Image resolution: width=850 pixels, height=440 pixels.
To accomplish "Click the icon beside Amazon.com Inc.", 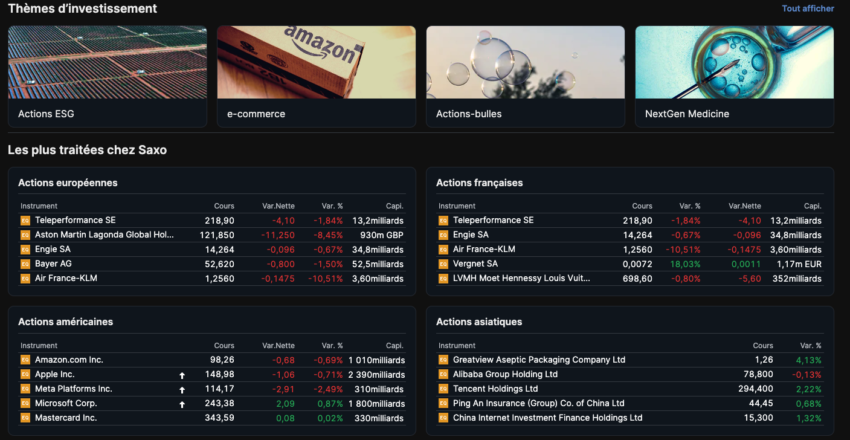I will tap(25, 360).
